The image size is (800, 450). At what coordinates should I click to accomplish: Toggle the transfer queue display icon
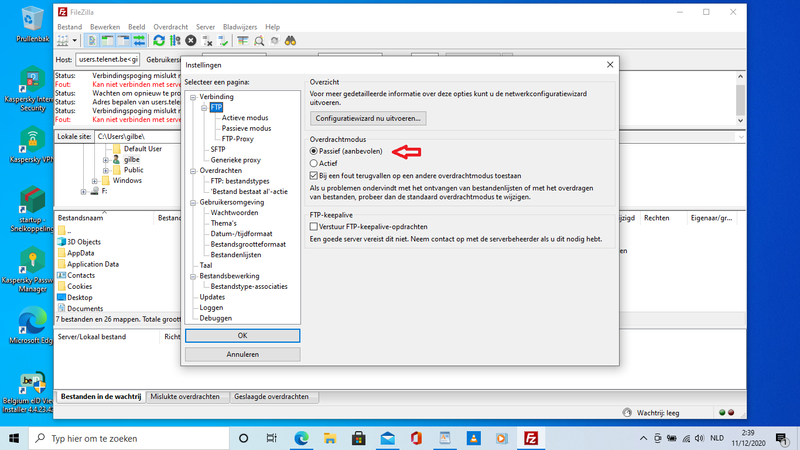(137, 41)
